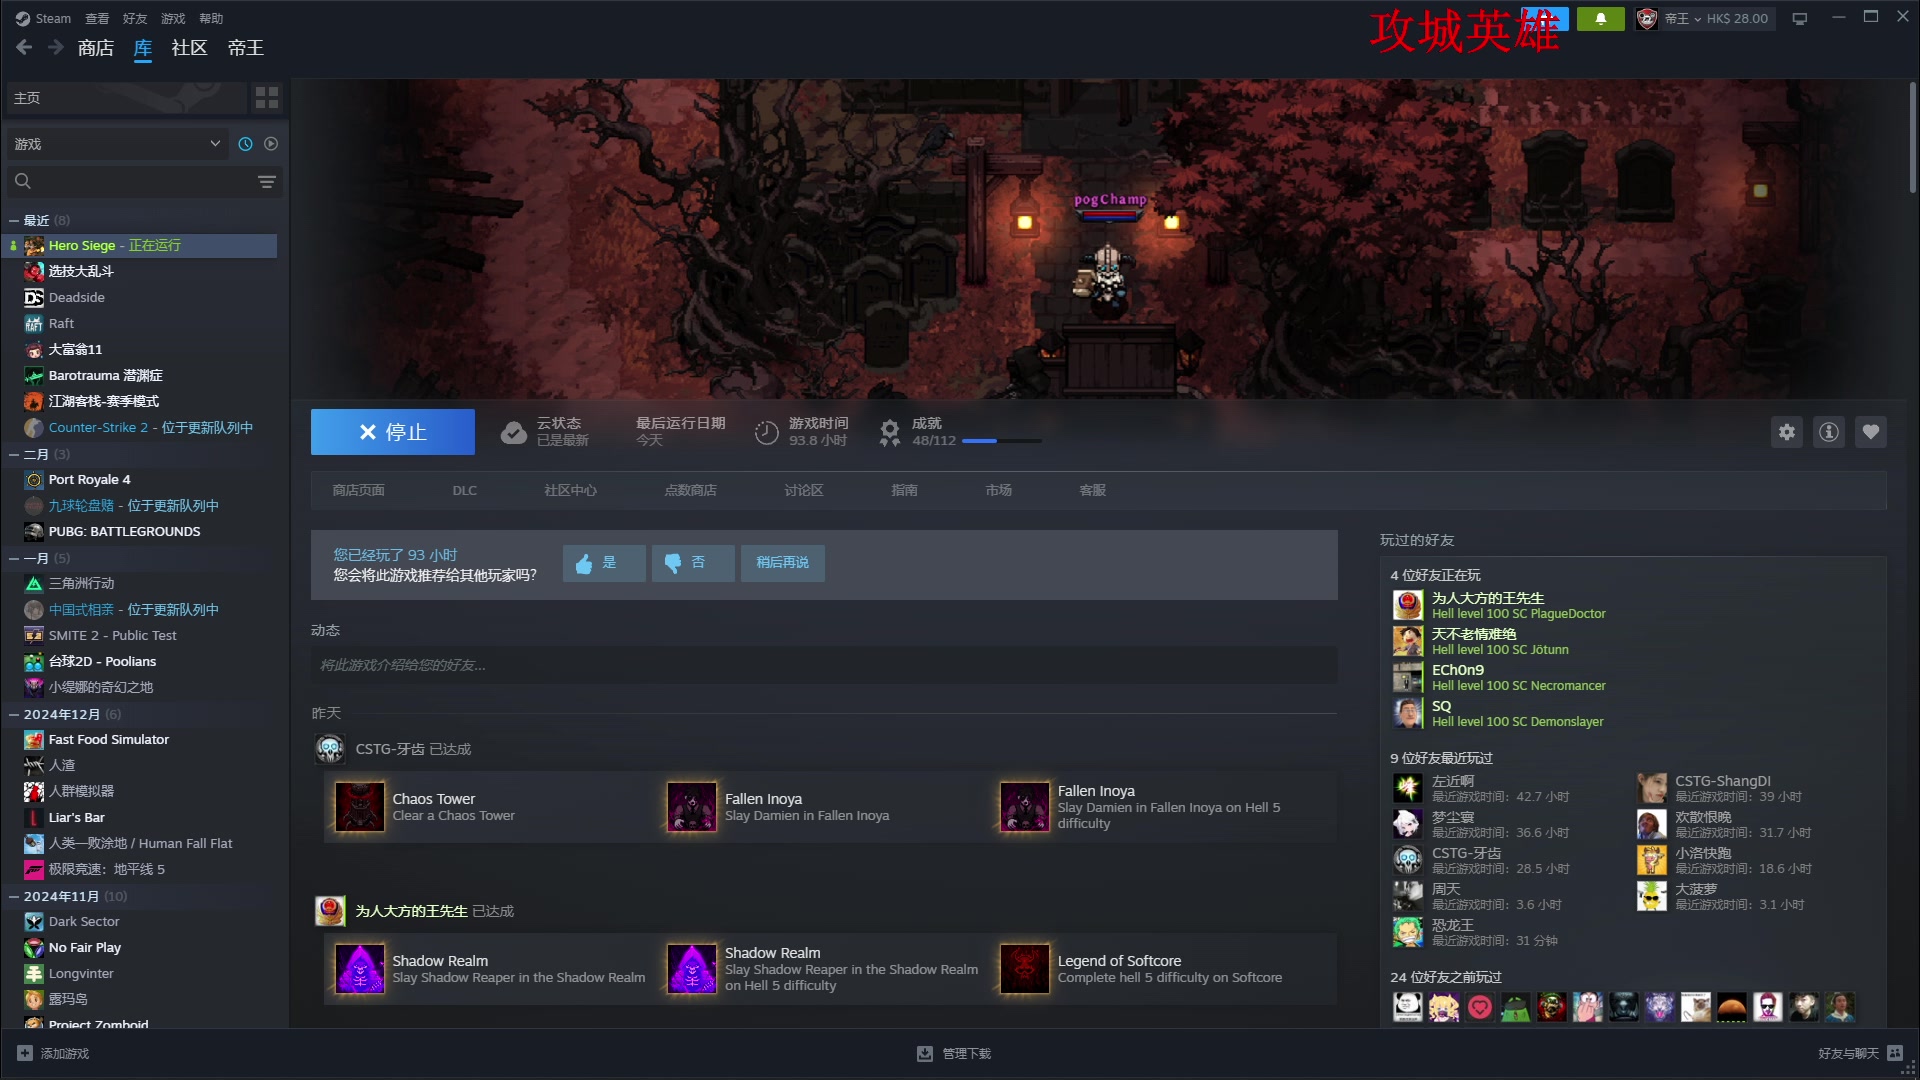Sort library by recent activity clock icon

245,144
